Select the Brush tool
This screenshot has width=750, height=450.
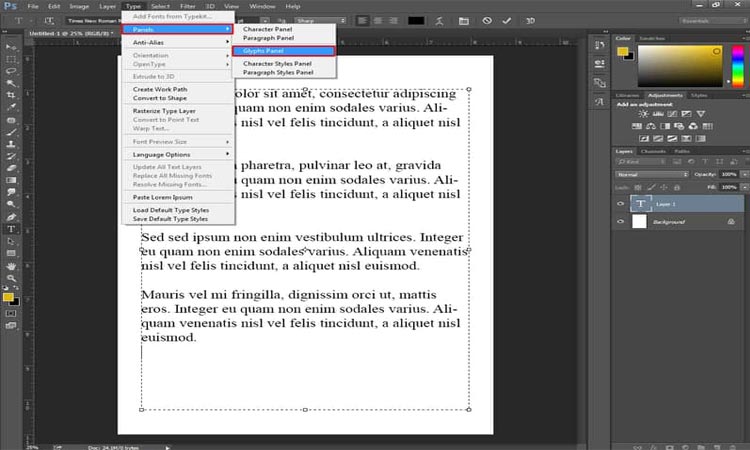click(11, 132)
